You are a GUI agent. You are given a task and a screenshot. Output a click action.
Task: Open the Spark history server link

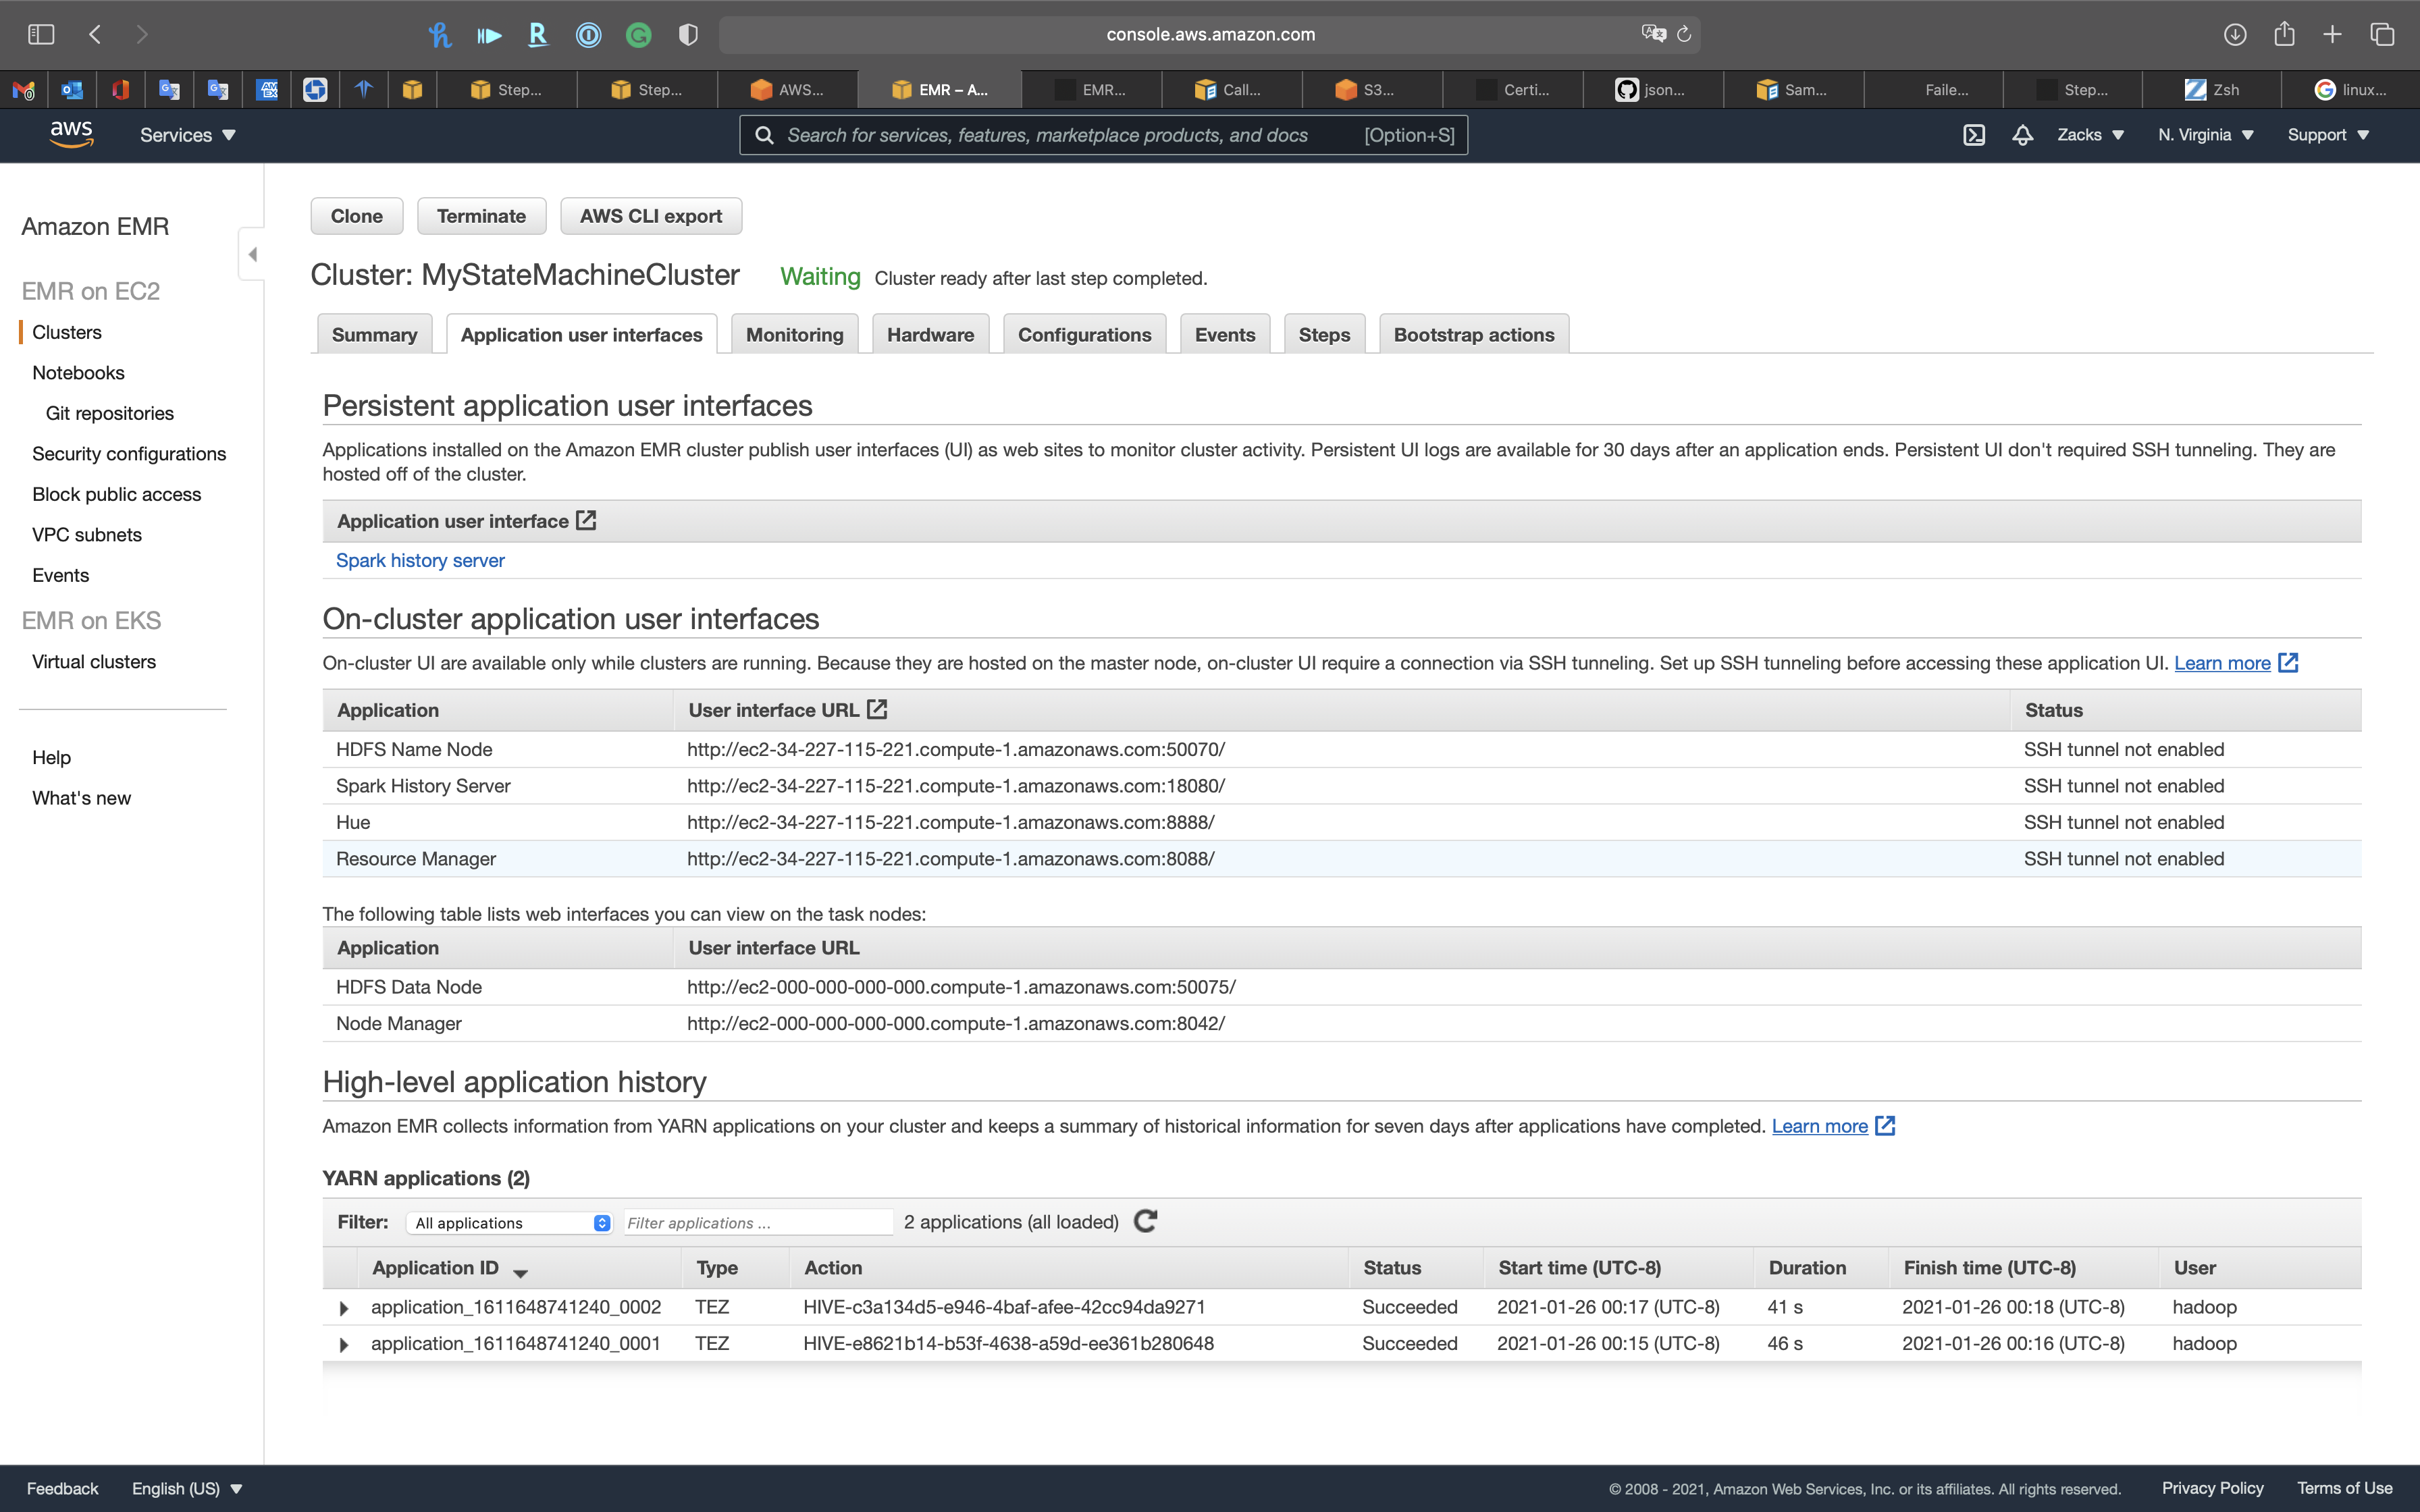point(420,560)
